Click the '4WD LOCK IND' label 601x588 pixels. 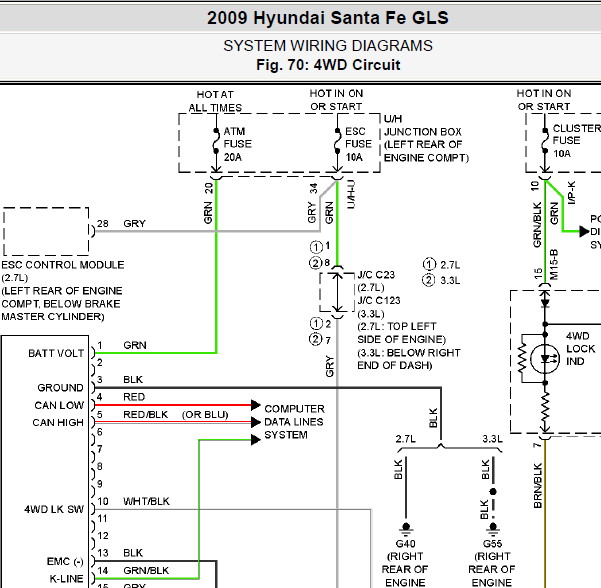tap(580, 349)
